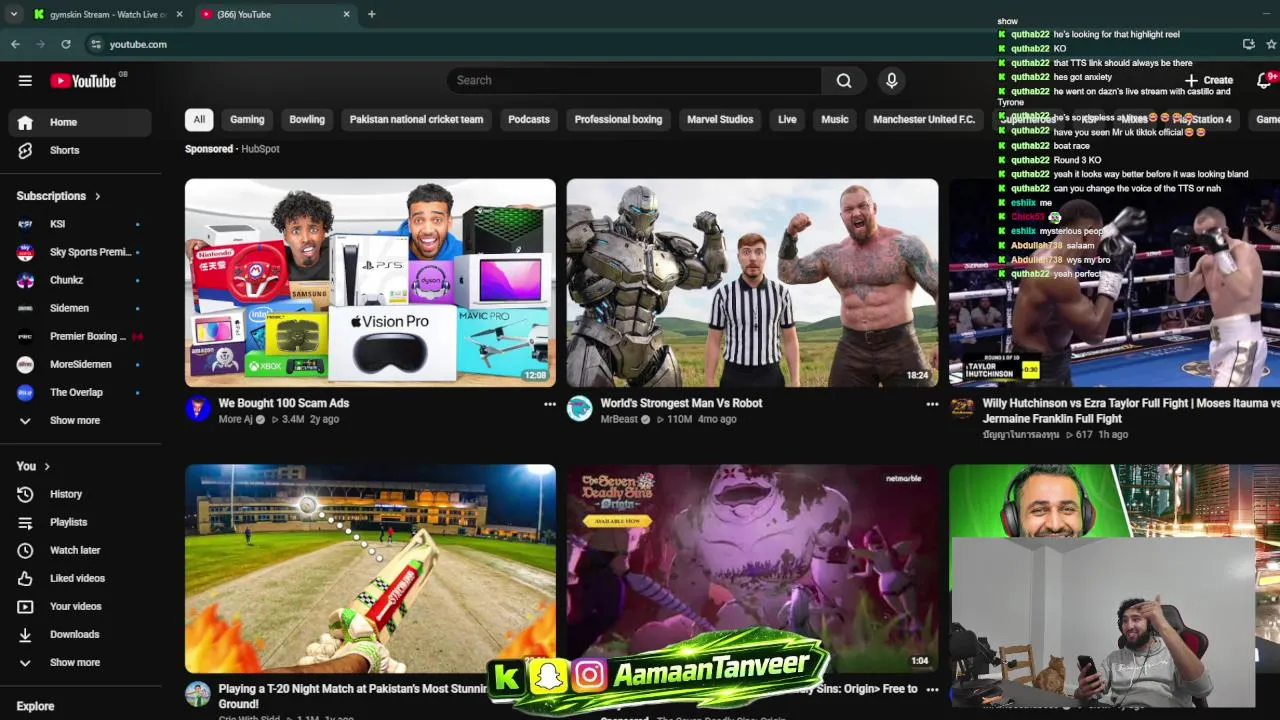Image resolution: width=1280 pixels, height=720 pixels.
Task: Open Sky Sports Premier subscription
Action: (80, 252)
